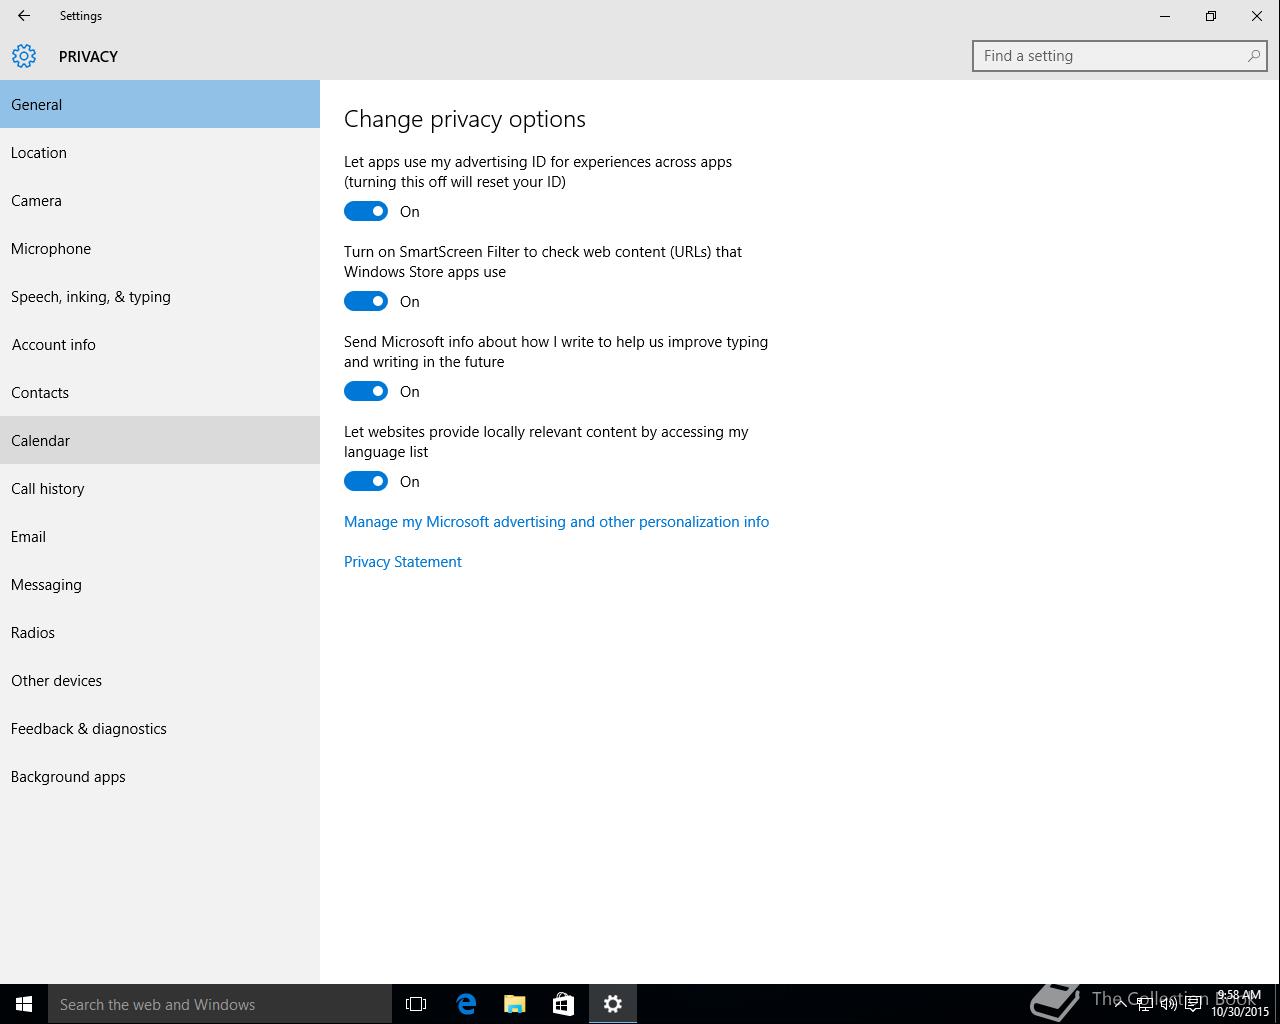Open Email privacy settings
Screen dimensions: 1280x1024
tap(160, 536)
